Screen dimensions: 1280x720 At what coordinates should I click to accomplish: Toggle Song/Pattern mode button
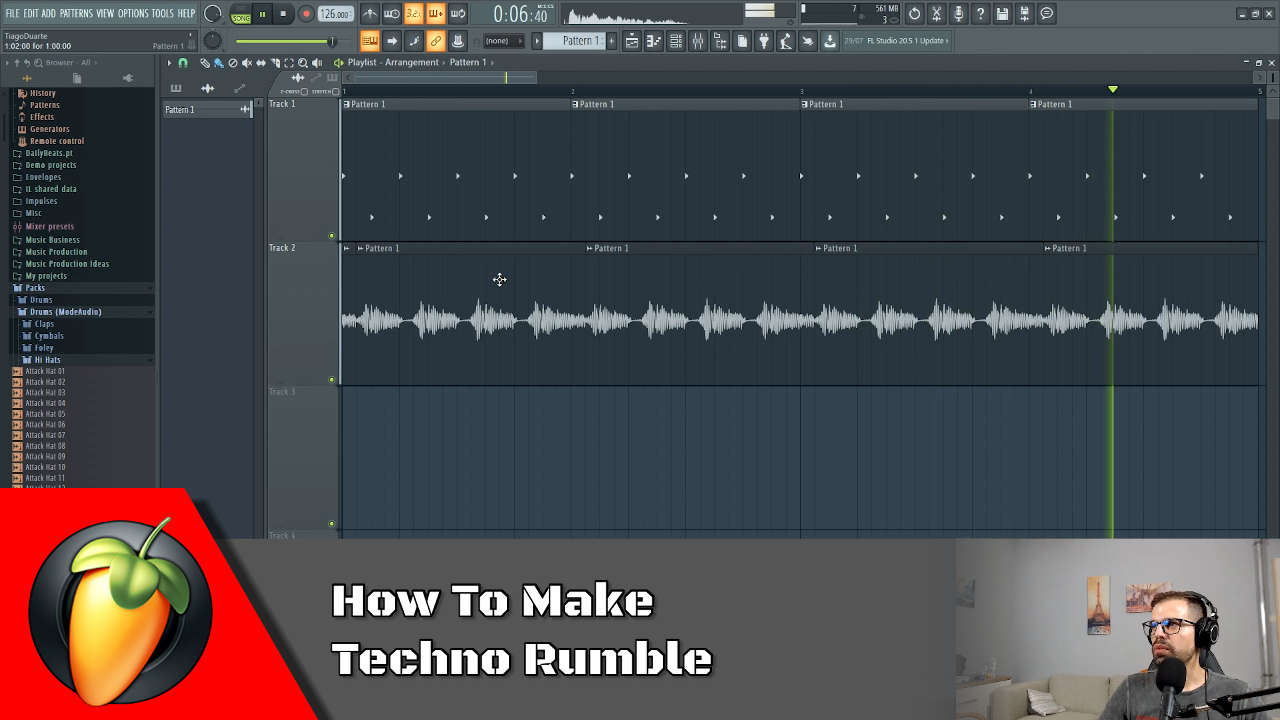[241, 14]
